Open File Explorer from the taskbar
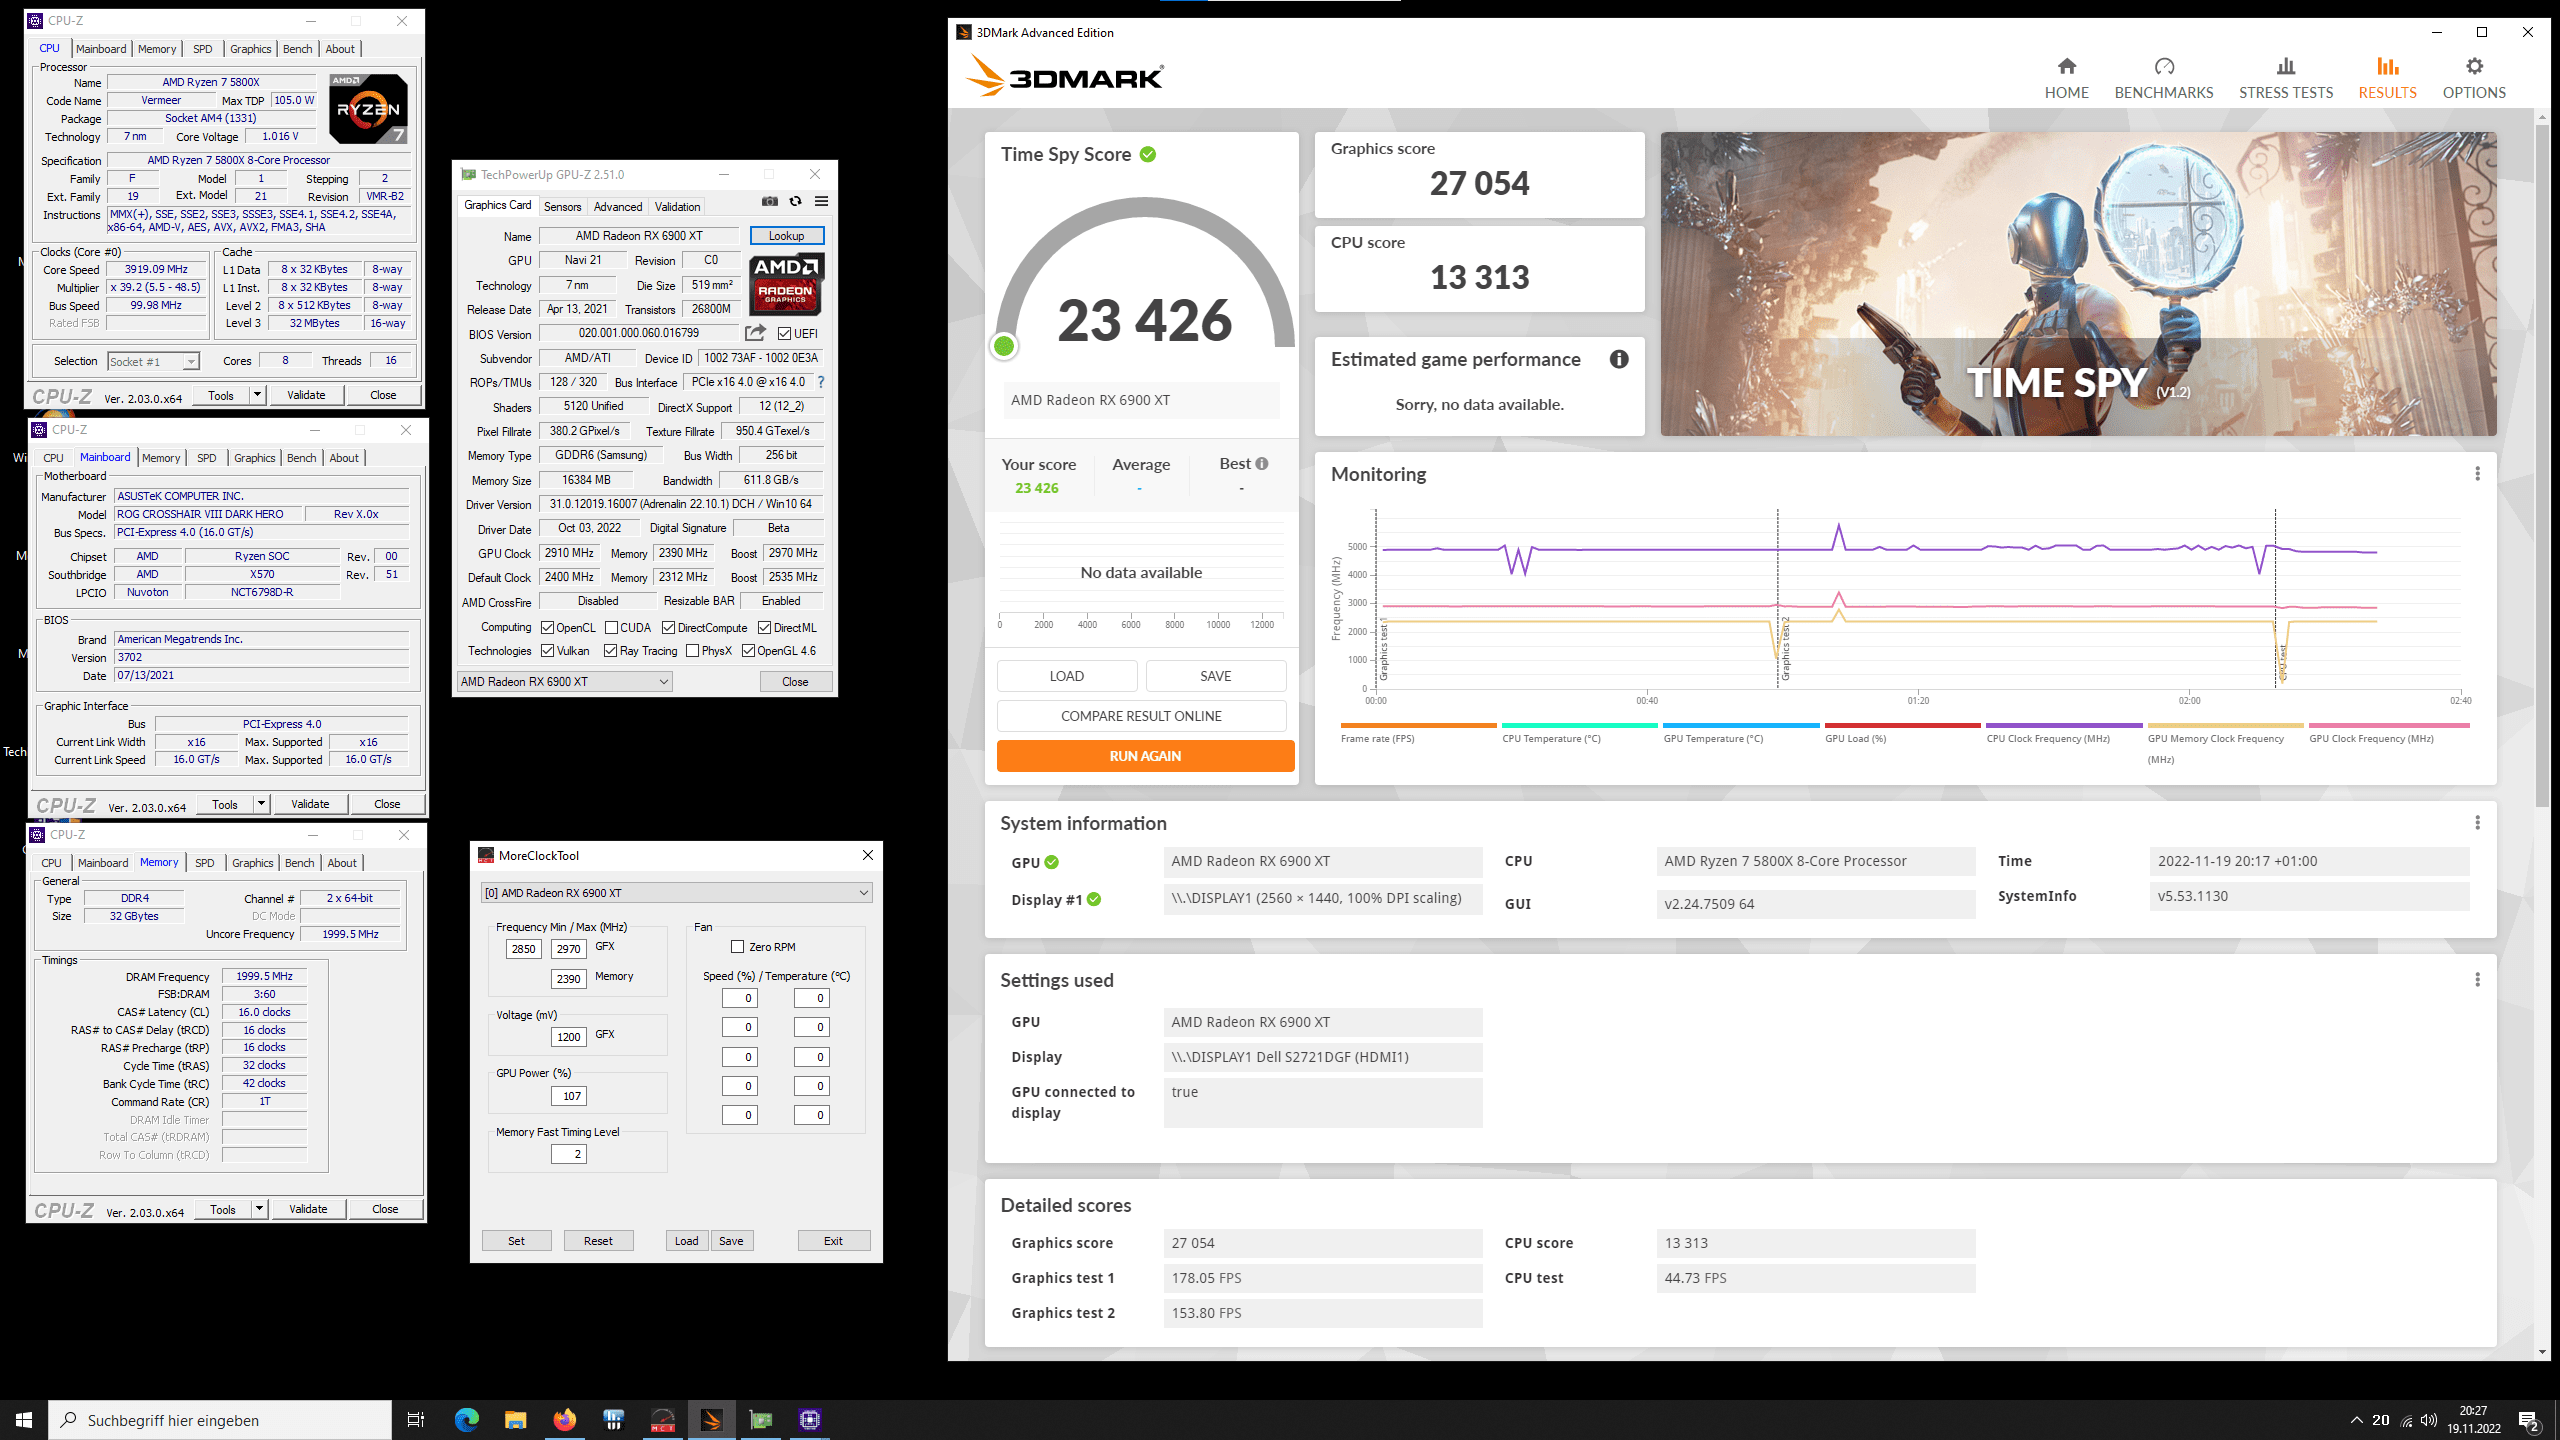The height and width of the screenshot is (1440, 2560). [515, 1420]
